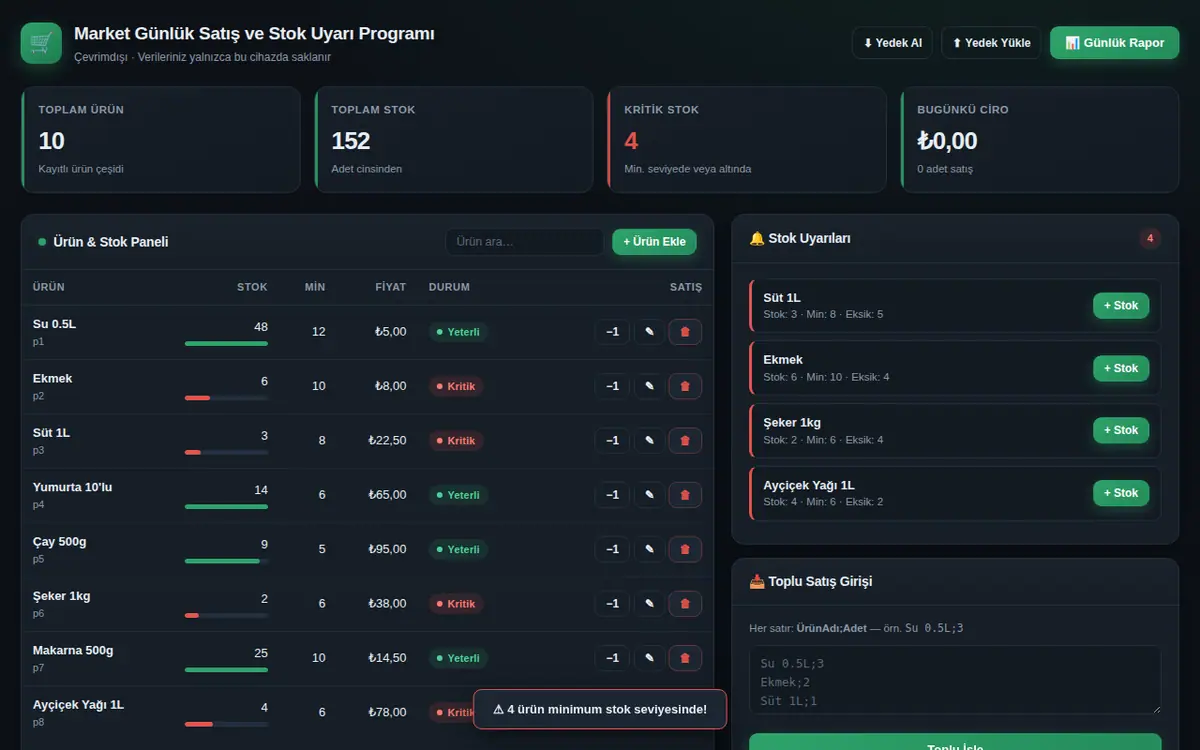Focus the Ürün ara search field

click(524, 242)
